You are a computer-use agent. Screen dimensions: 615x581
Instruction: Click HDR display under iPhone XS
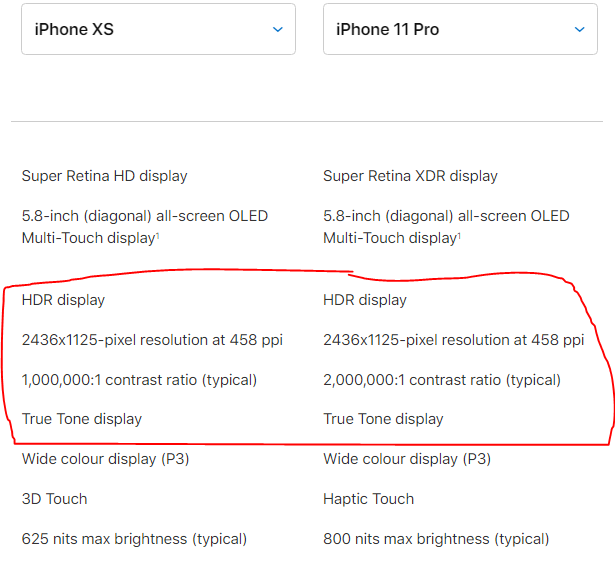click(64, 300)
